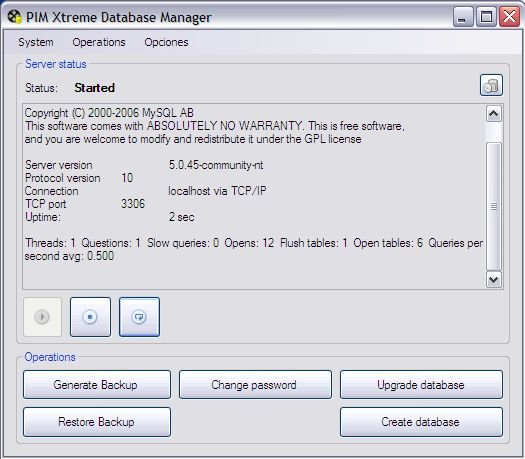This screenshot has width=525, height=459.
Task: Click the text '5.0.45-community-nt'
Action: pyautogui.click(x=216, y=165)
